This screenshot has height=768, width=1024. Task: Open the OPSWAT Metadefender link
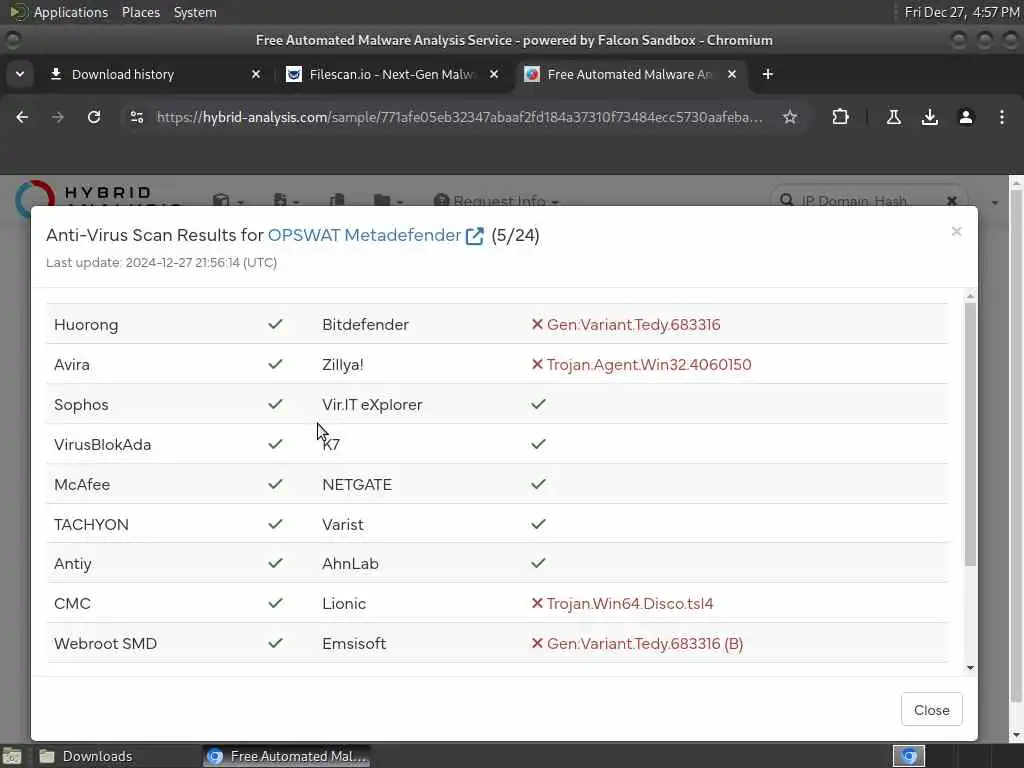(x=364, y=236)
